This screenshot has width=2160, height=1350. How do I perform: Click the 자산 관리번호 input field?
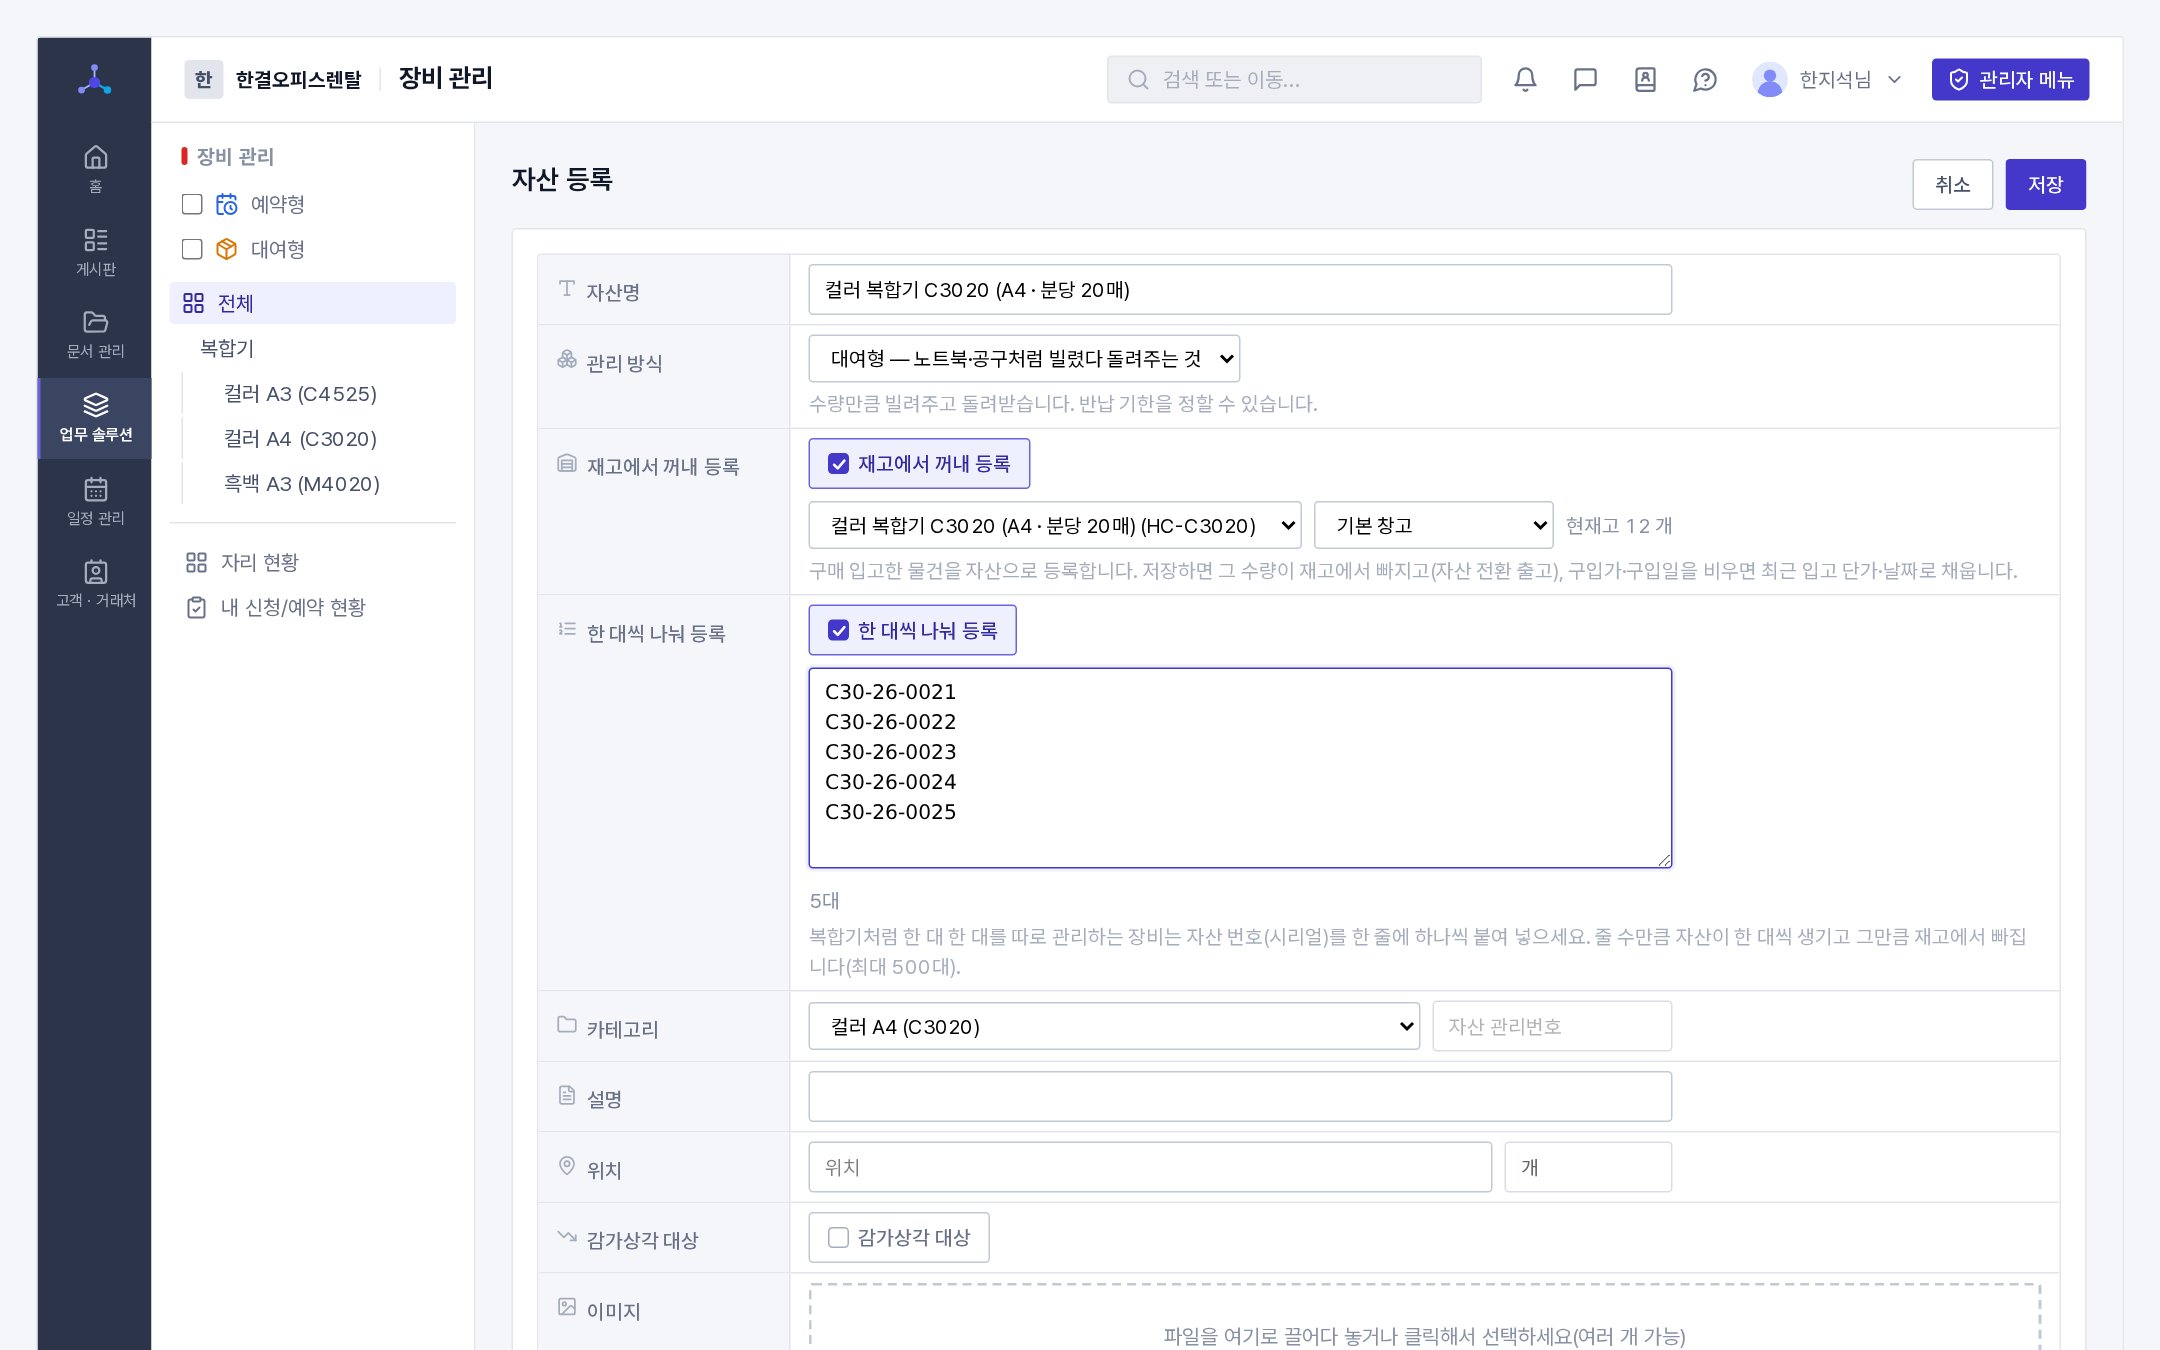click(1552, 1027)
